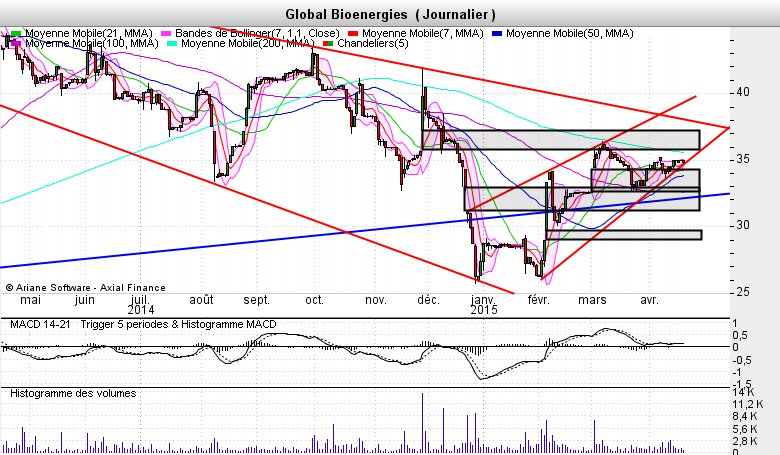Click the 40 price level on the axis
Image resolution: width=780 pixels, height=455 pixels.
click(x=743, y=92)
